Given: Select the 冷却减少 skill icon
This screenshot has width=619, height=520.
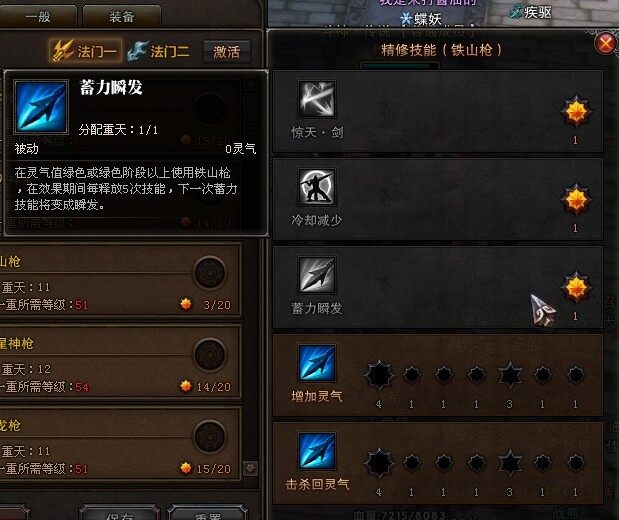Looking at the screenshot, I should coord(317,187).
